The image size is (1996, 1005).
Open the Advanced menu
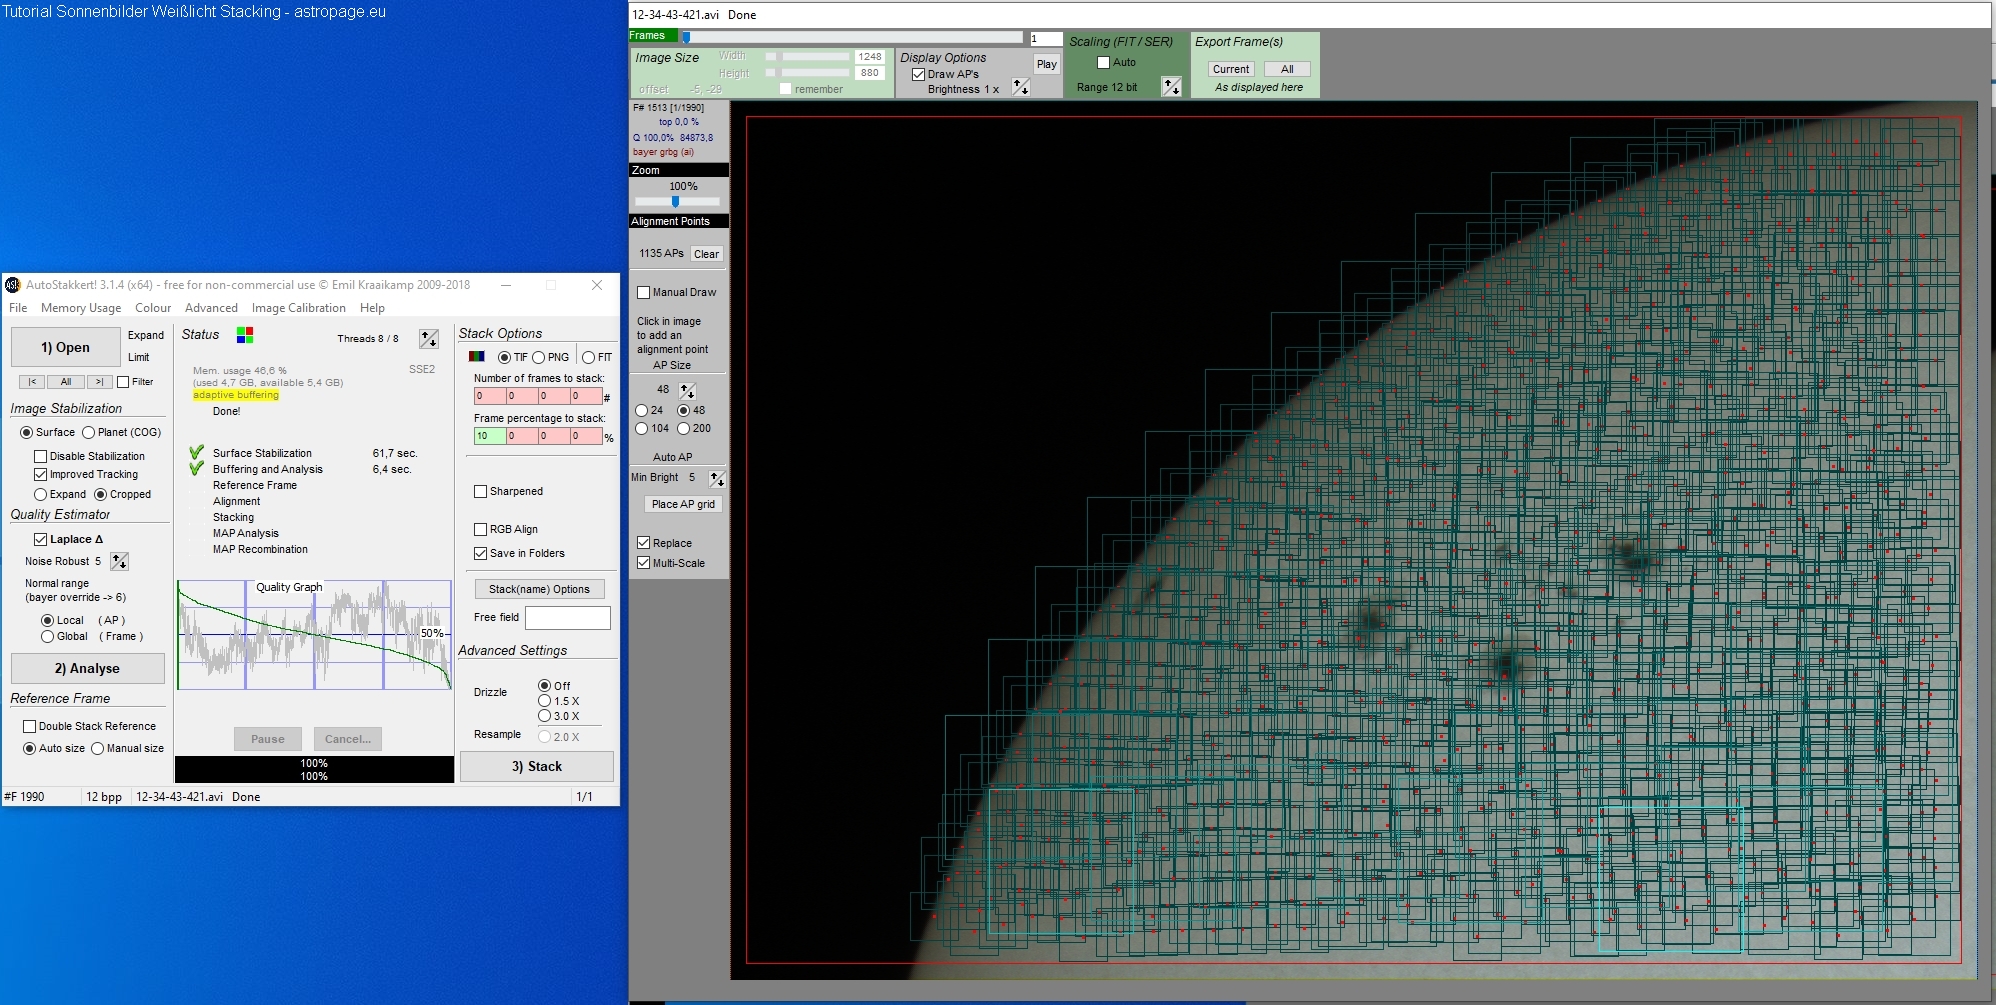(211, 308)
